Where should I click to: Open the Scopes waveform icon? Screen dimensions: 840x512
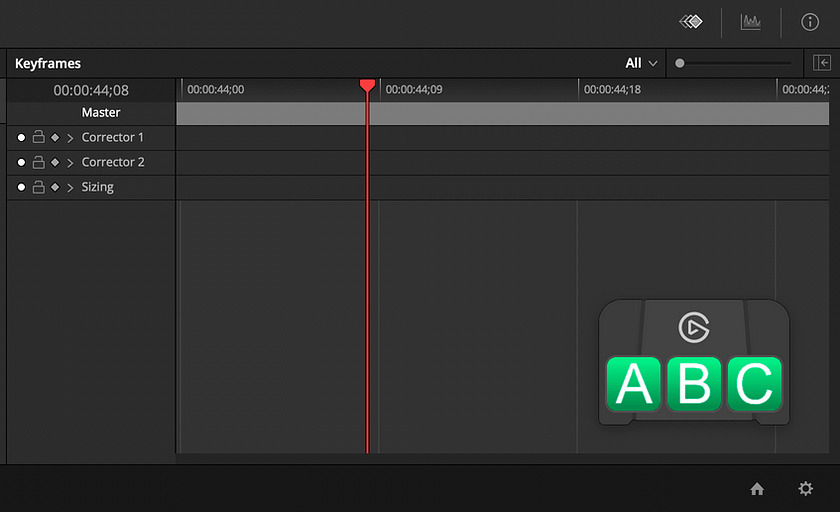pyautogui.click(x=751, y=22)
